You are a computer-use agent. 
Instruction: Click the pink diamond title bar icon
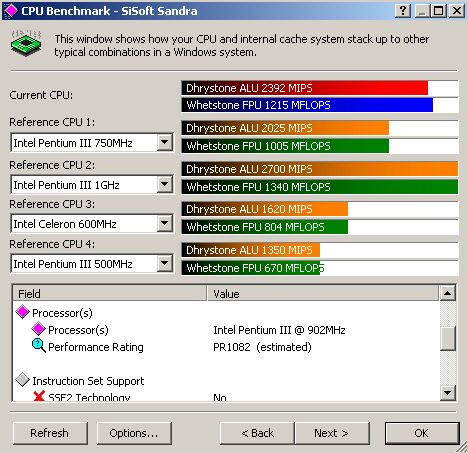[11, 10]
